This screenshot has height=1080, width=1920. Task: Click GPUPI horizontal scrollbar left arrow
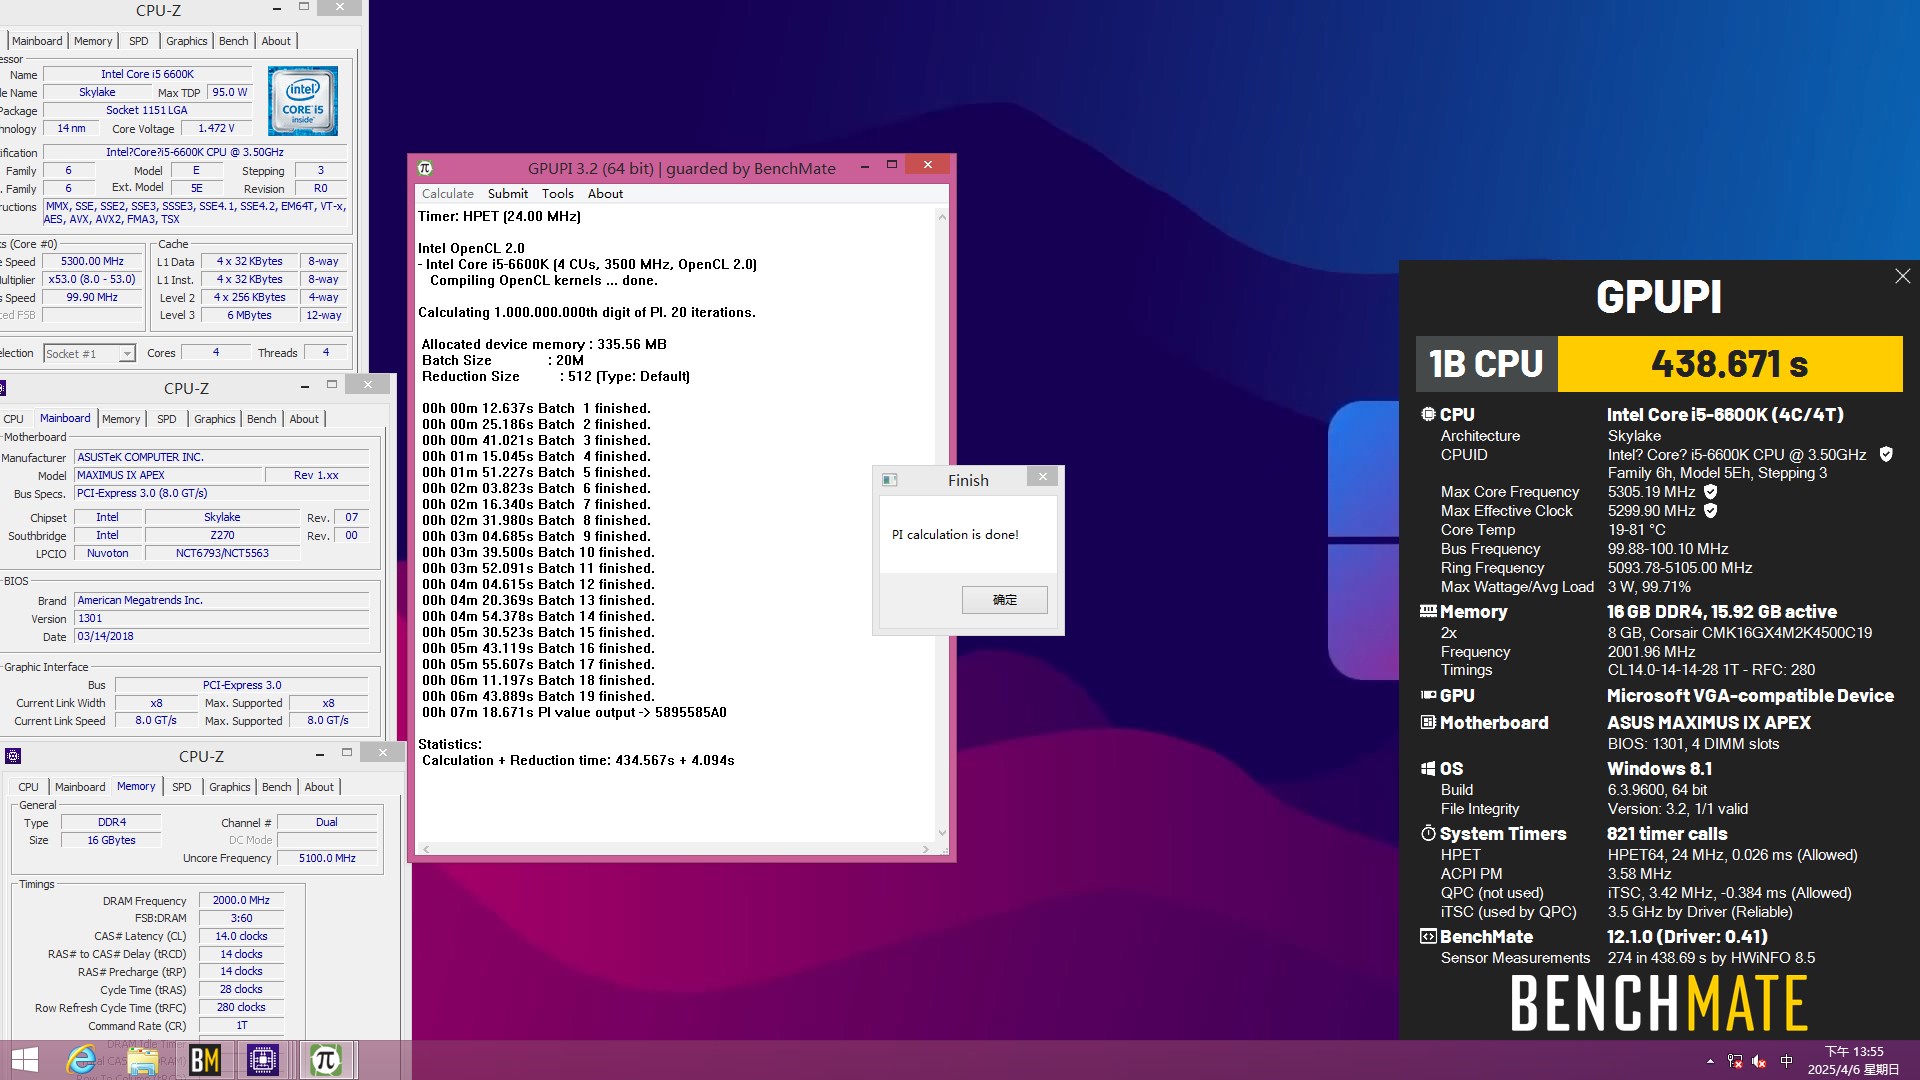426,849
